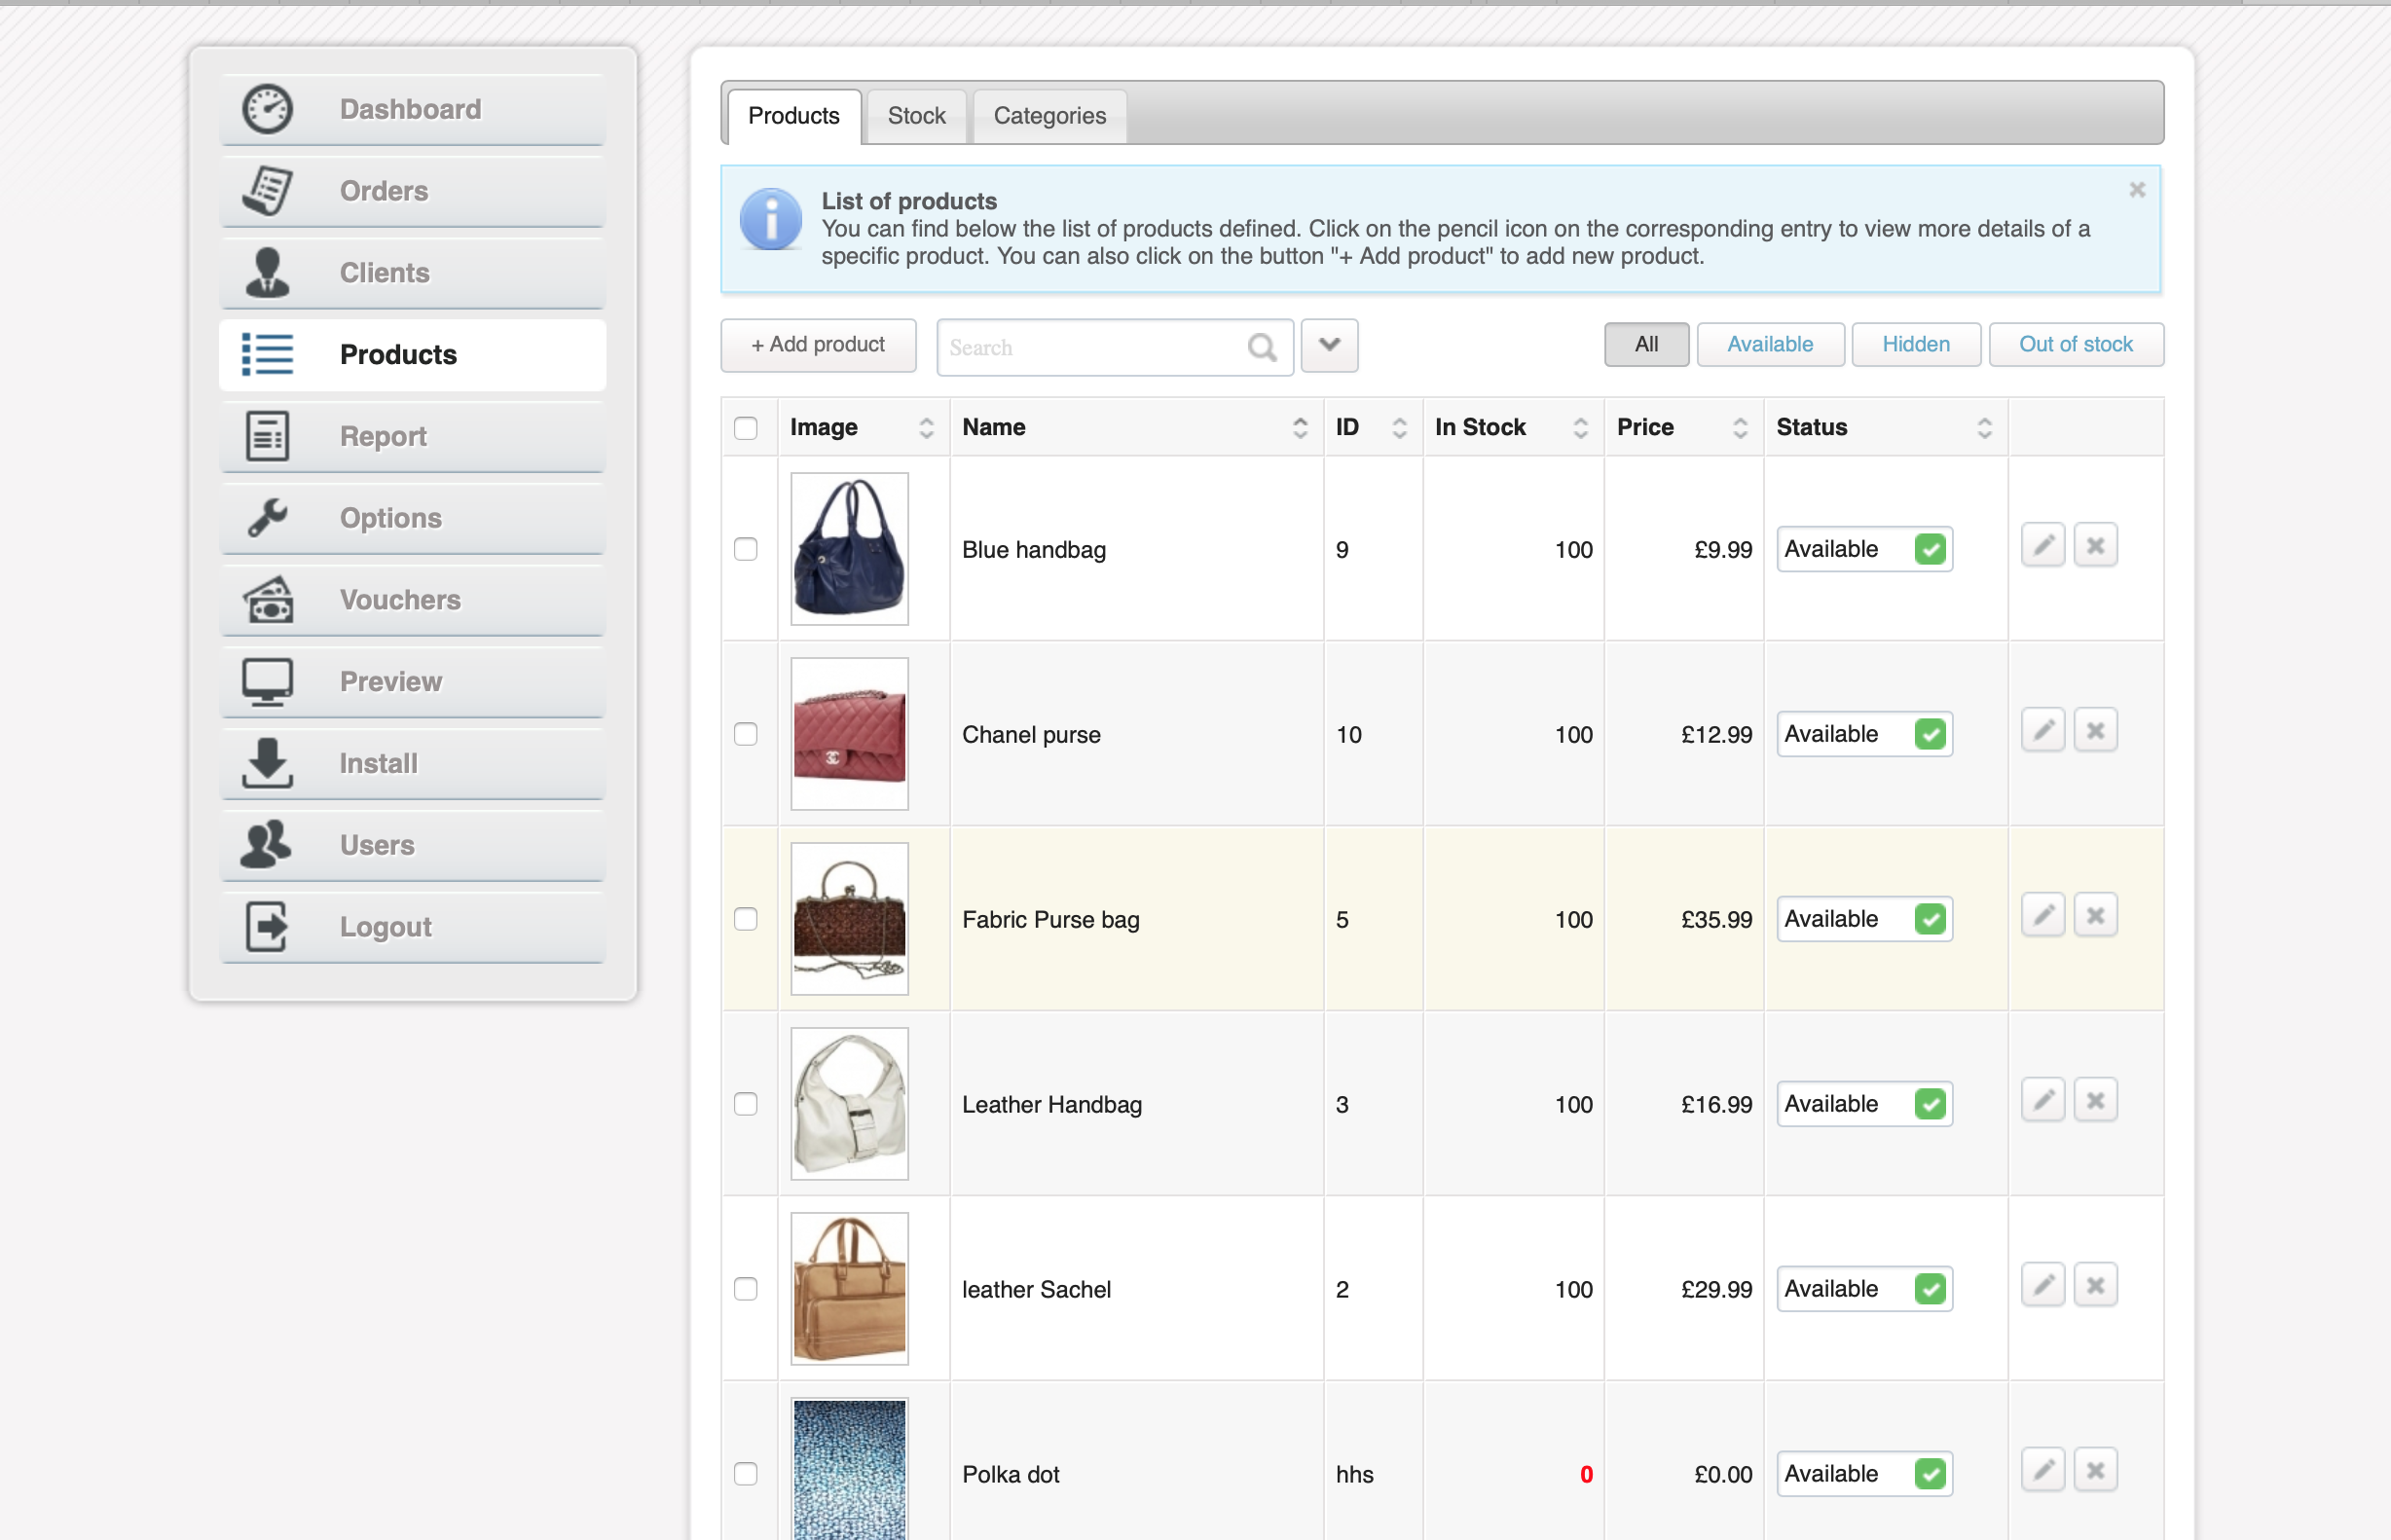
Task: Sort table by Name column arrows
Action: click(x=1299, y=428)
